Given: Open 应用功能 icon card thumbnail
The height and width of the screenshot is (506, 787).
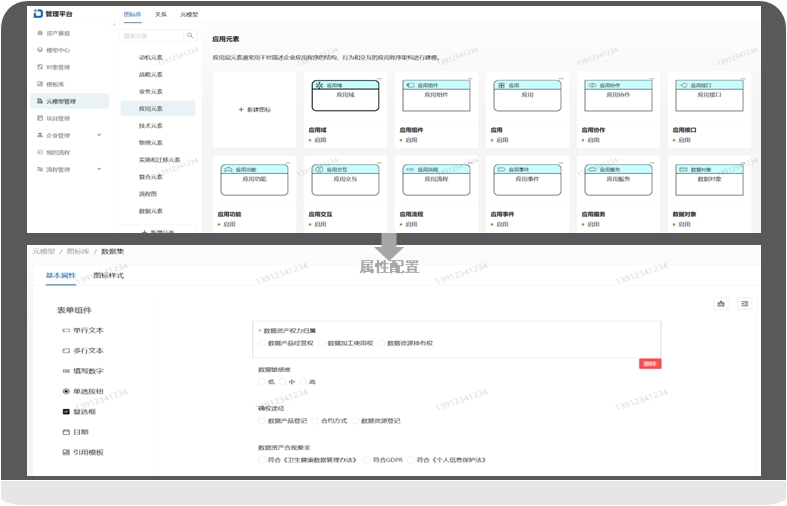Looking at the screenshot, I should point(254,180).
